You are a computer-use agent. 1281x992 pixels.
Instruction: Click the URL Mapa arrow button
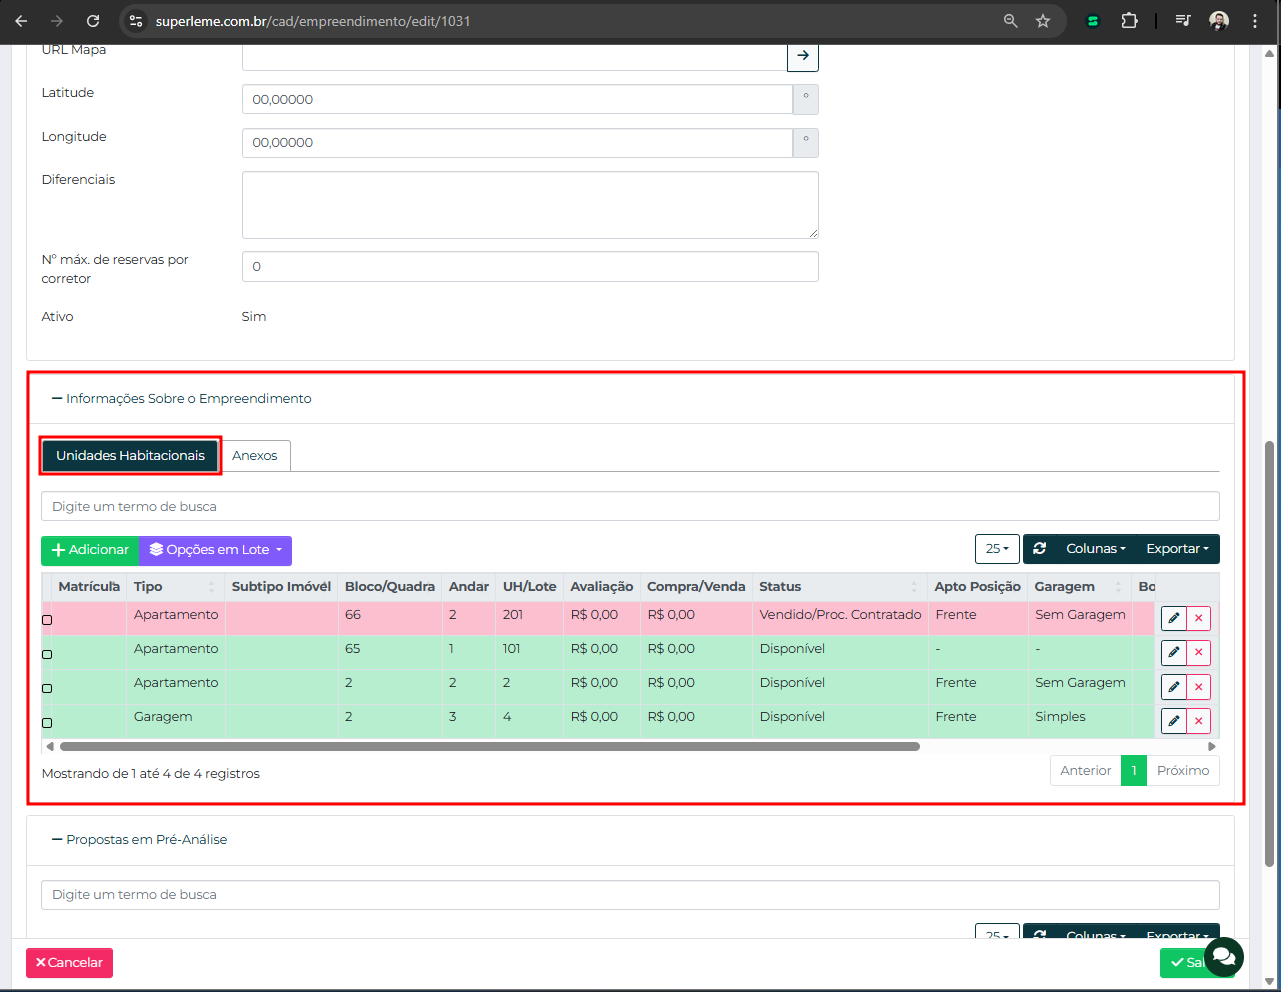click(x=802, y=56)
